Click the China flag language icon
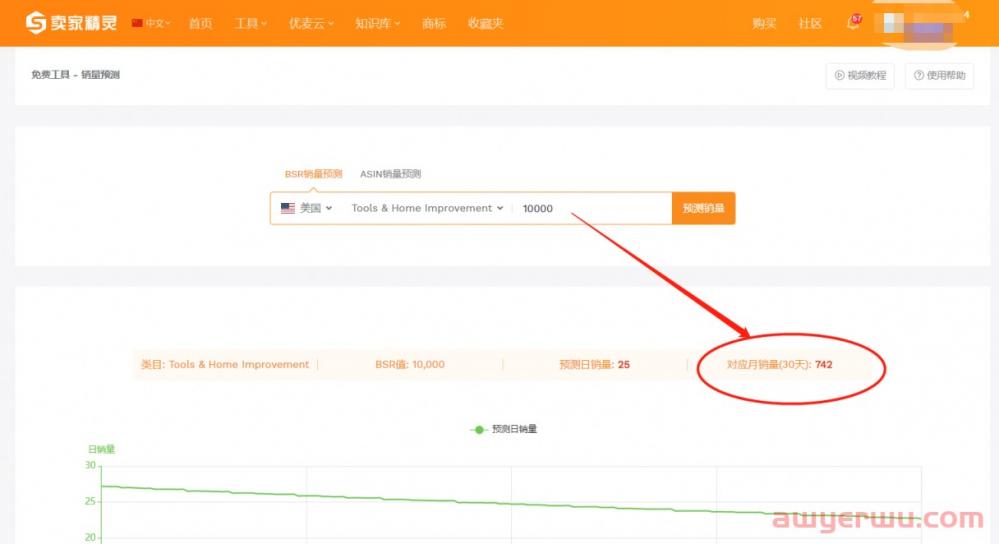The height and width of the screenshot is (544, 999). 137,23
